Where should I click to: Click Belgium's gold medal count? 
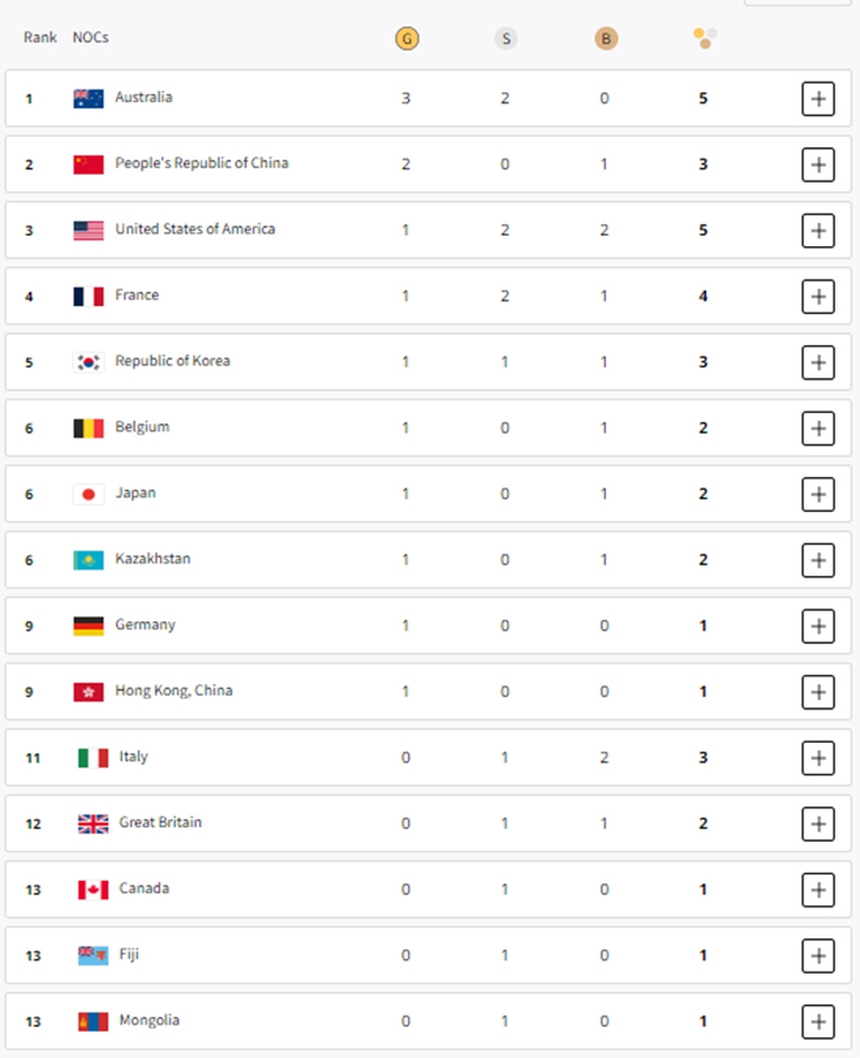[406, 427]
